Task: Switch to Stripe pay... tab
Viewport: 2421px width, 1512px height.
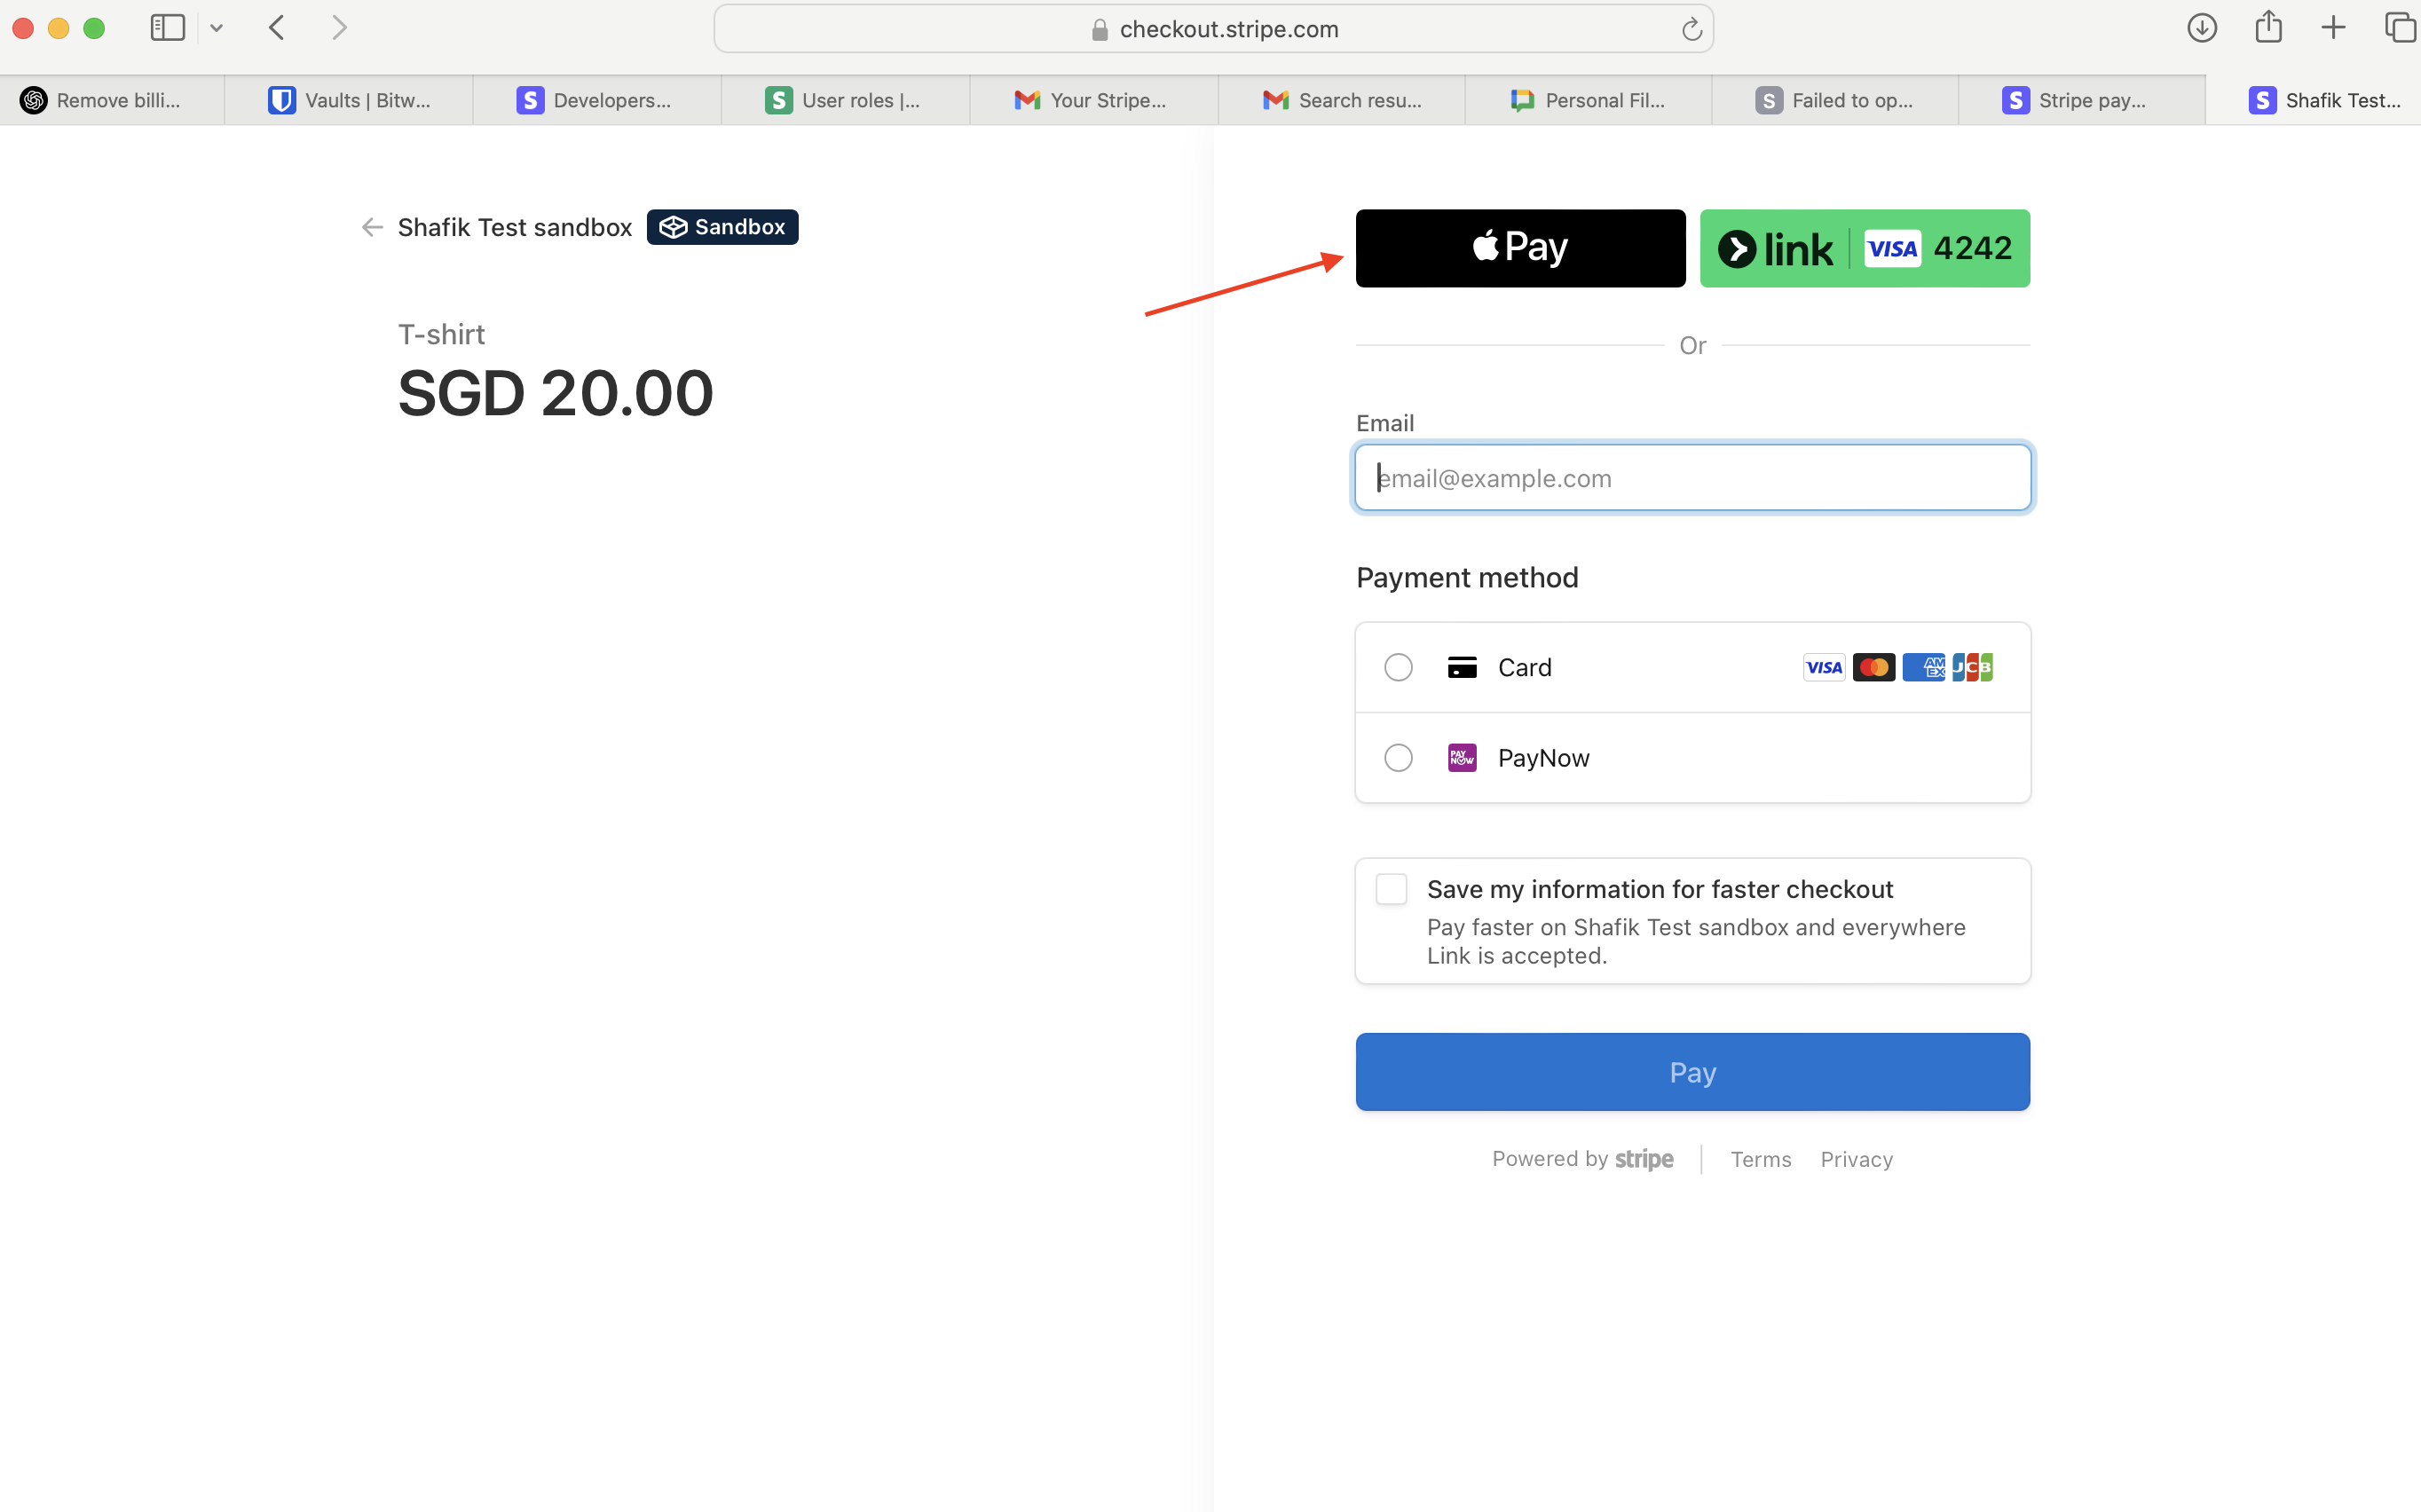Action: click(2082, 100)
